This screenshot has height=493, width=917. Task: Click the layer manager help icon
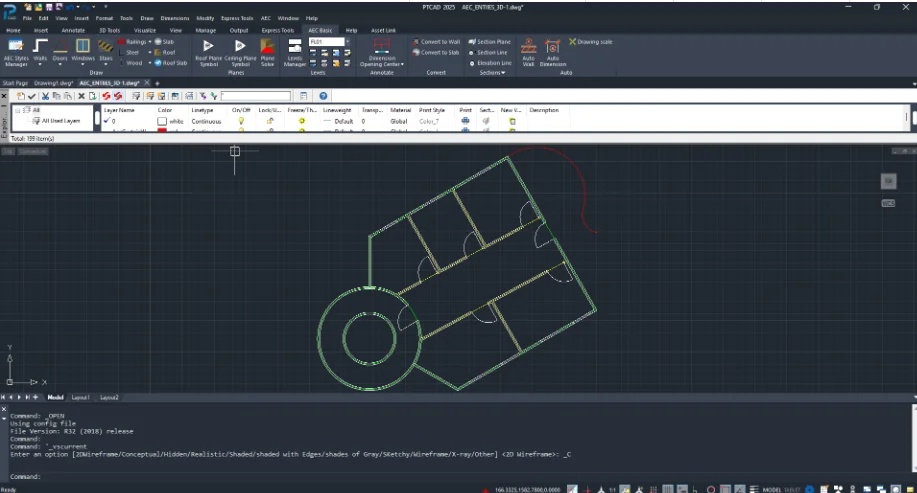323,96
